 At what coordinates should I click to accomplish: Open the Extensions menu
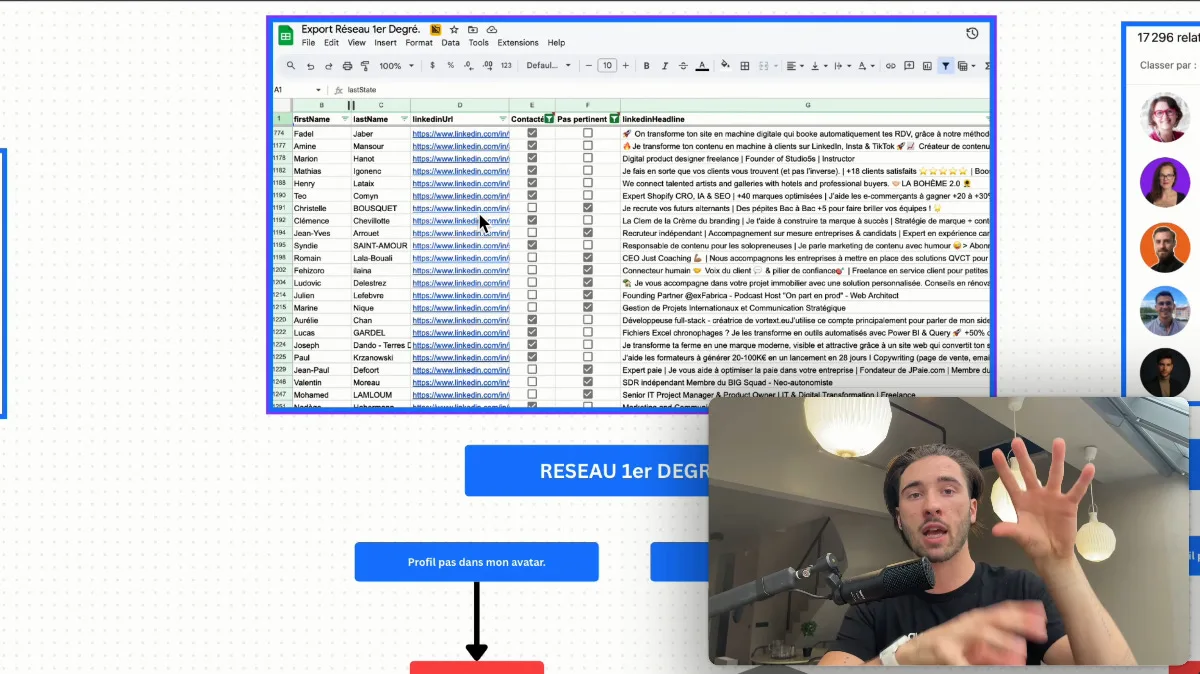(518, 43)
